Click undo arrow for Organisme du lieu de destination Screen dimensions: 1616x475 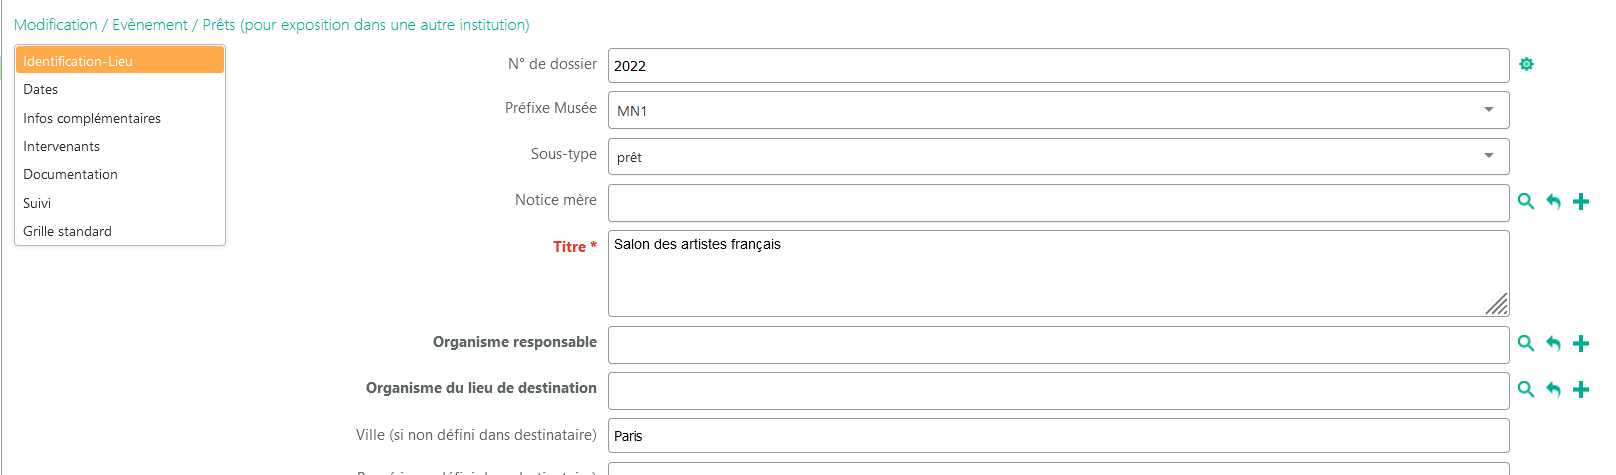pyautogui.click(x=1553, y=390)
